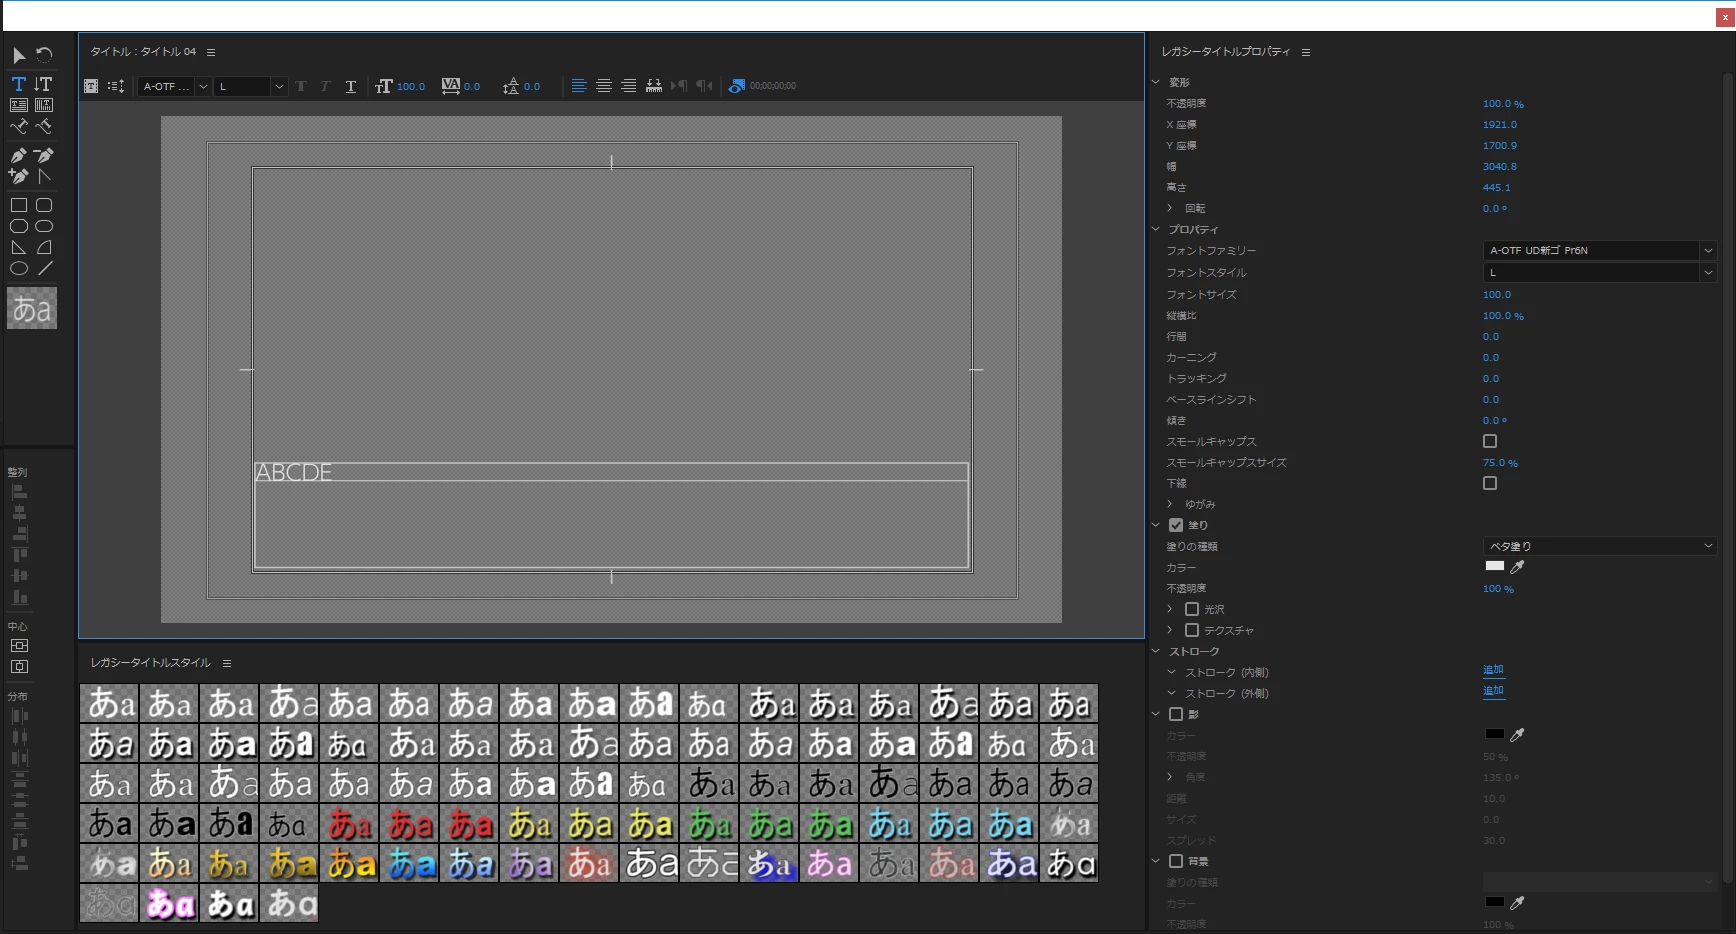This screenshot has width=1736, height=934.
Task: Open the フォントファミリー dropdown
Action: tap(1599, 250)
